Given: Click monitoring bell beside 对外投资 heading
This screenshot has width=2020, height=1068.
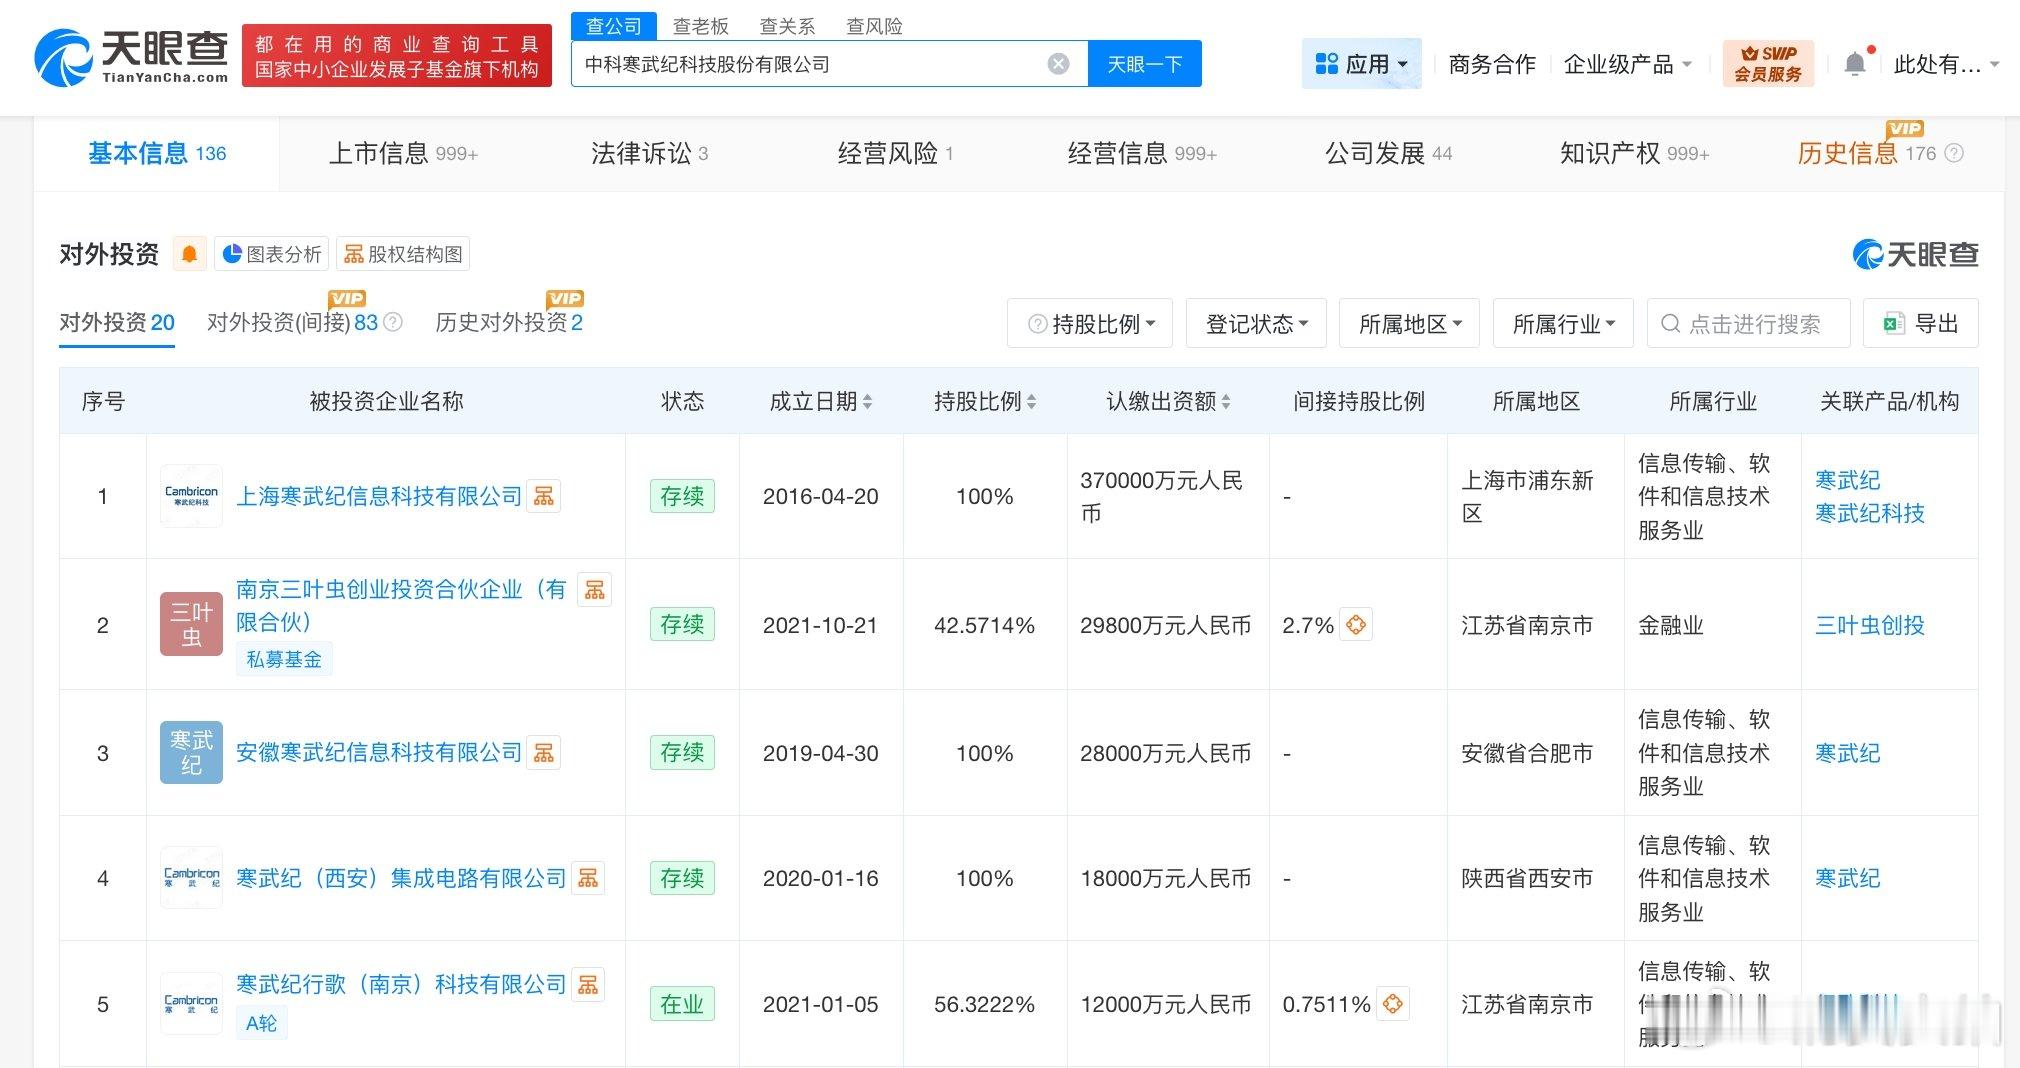Looking at the screenshot, I should [x=190, y=253].
